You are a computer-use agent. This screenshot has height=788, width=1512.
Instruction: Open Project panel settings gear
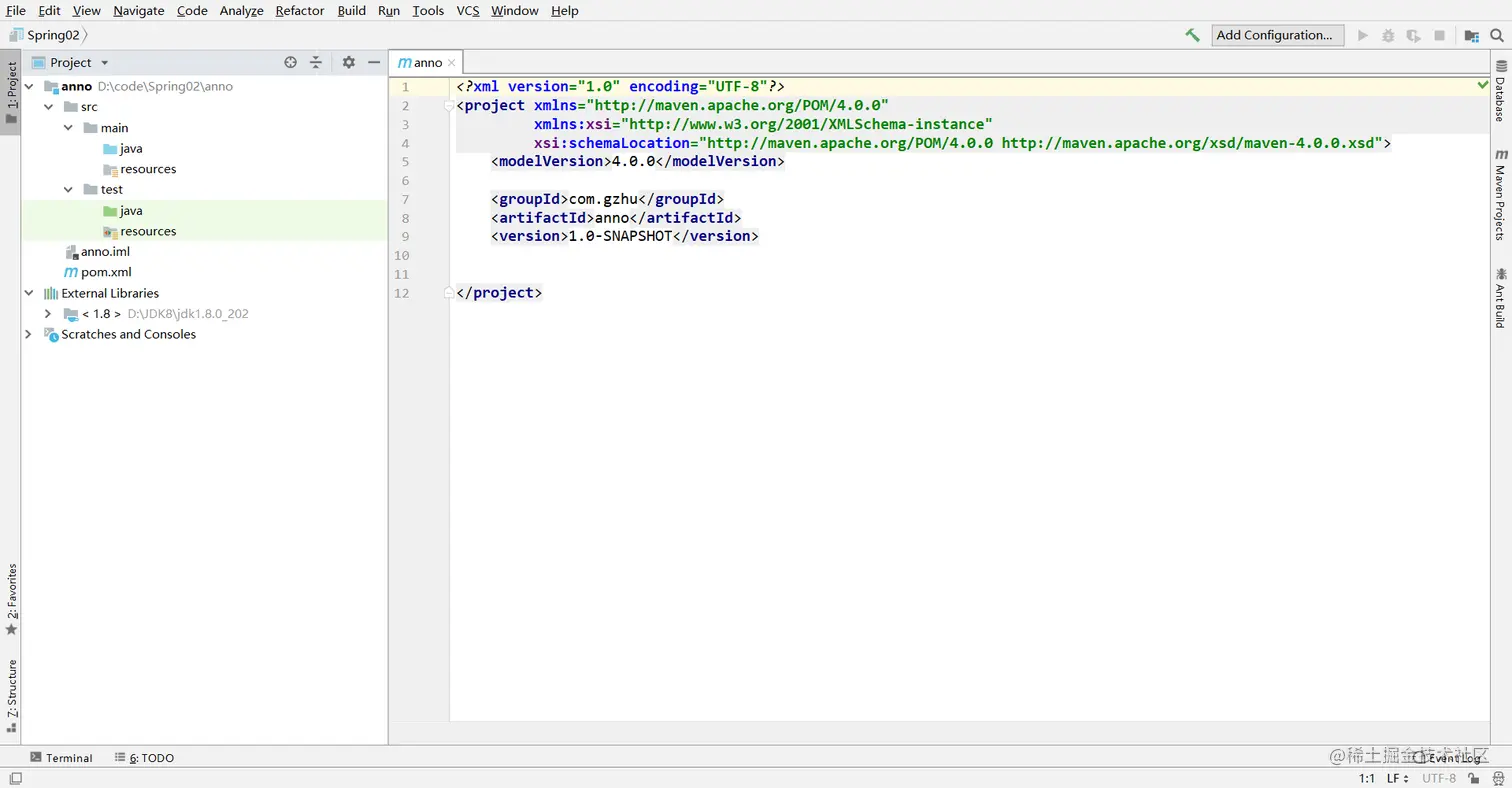(x=348, y=62)
